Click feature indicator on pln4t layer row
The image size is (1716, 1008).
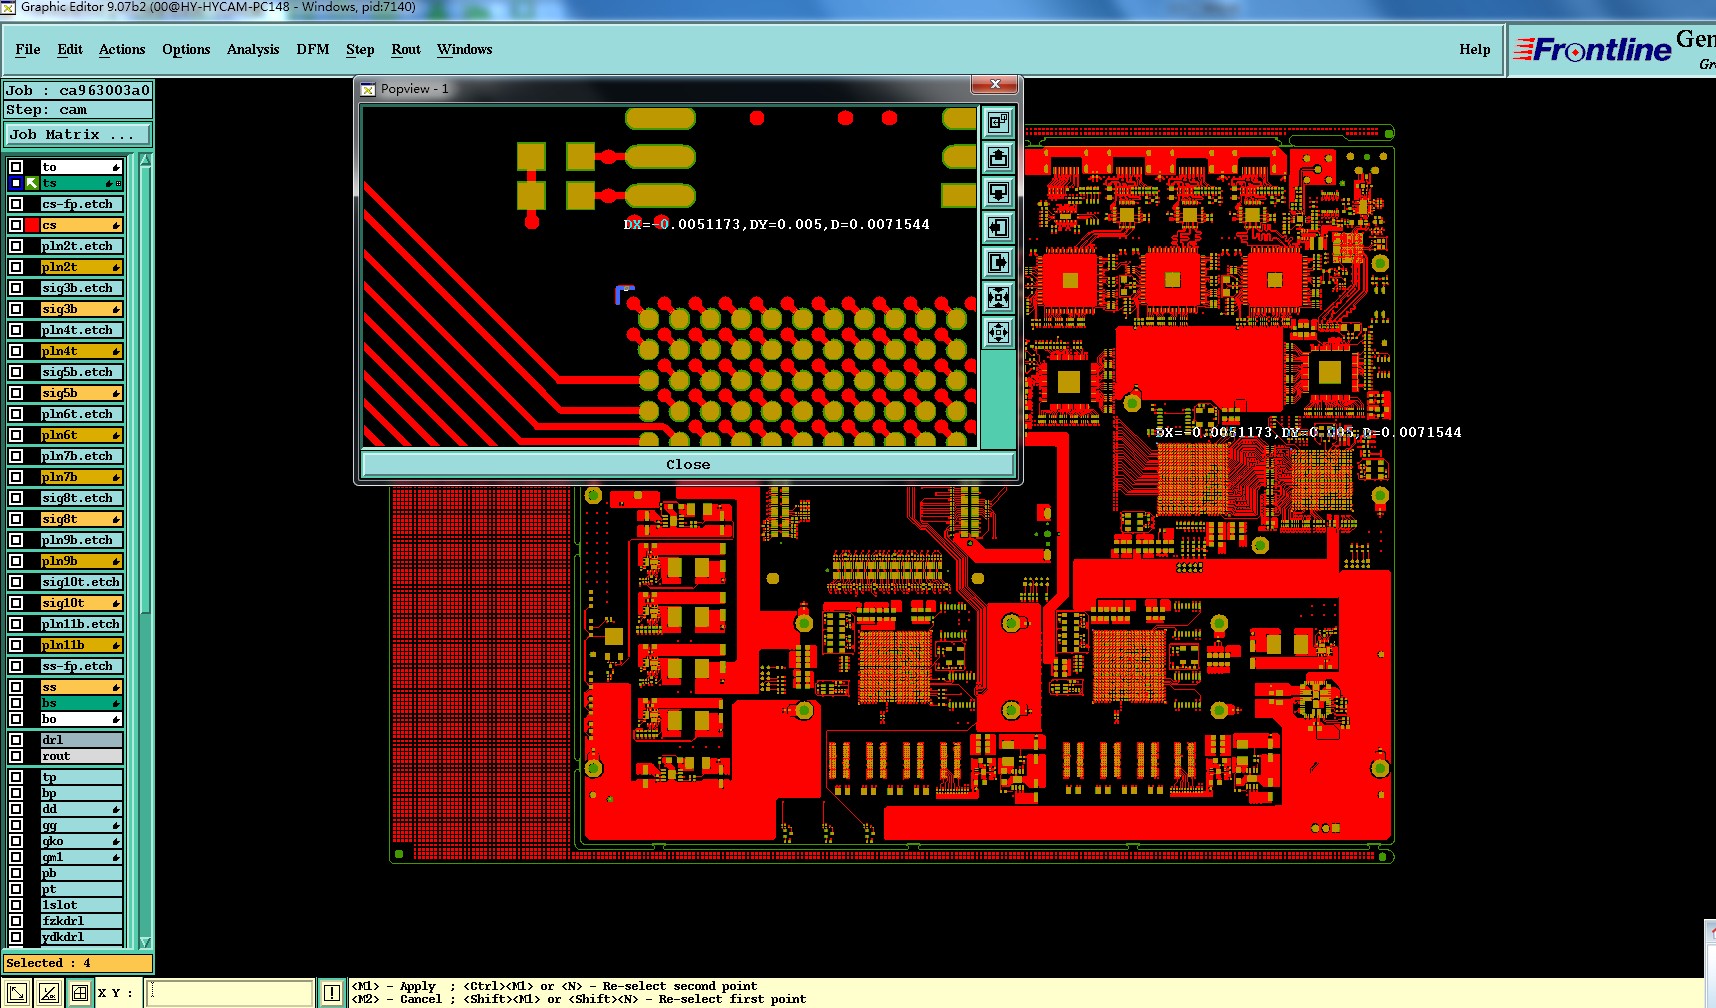[x=116, y=351]
